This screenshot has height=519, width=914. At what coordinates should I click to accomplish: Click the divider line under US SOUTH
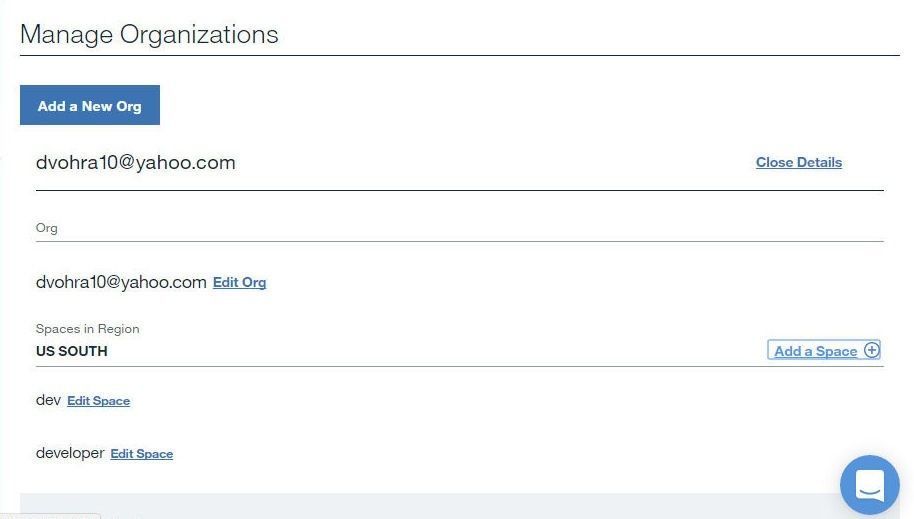[x=459, y=367]
